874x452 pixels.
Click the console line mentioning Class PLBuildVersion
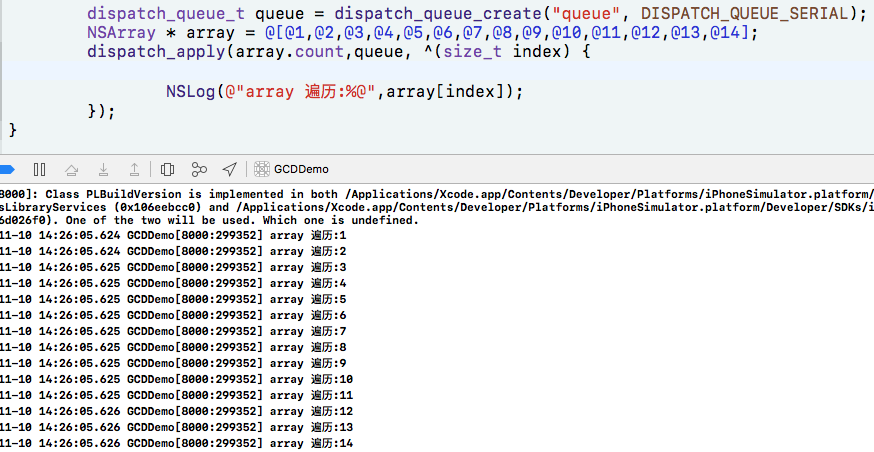click(437, 195)
